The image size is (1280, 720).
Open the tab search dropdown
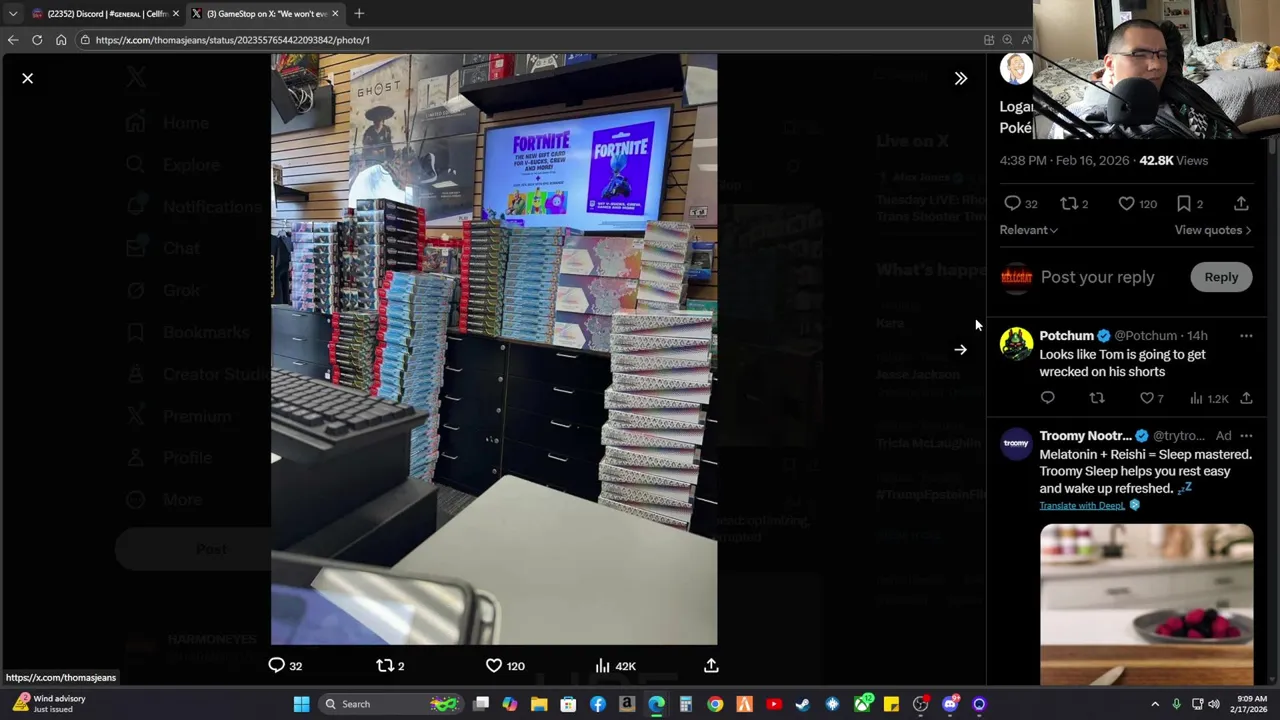tap(12, 13)
